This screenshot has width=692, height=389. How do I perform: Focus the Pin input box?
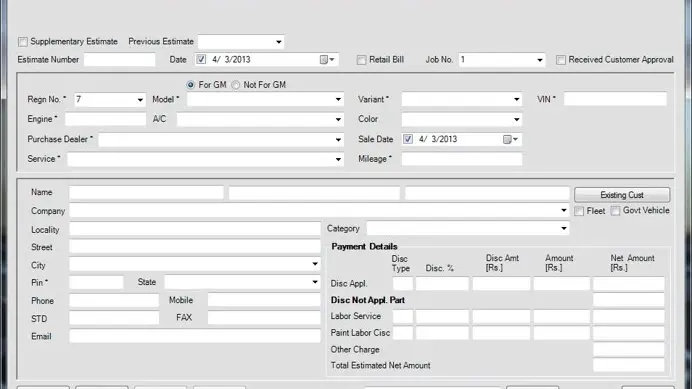[96, 283]
